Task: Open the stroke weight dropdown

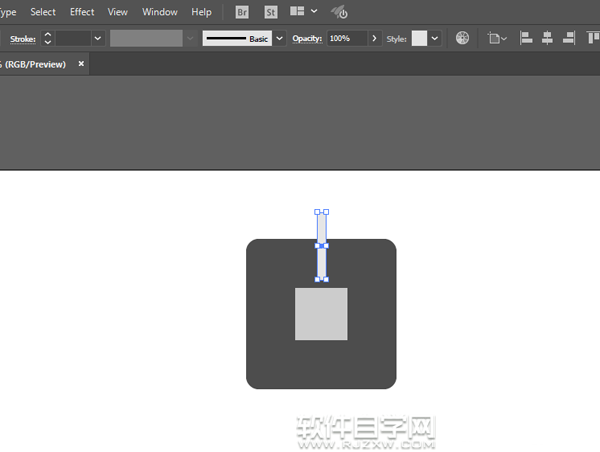Action: (x=98, y=38)
